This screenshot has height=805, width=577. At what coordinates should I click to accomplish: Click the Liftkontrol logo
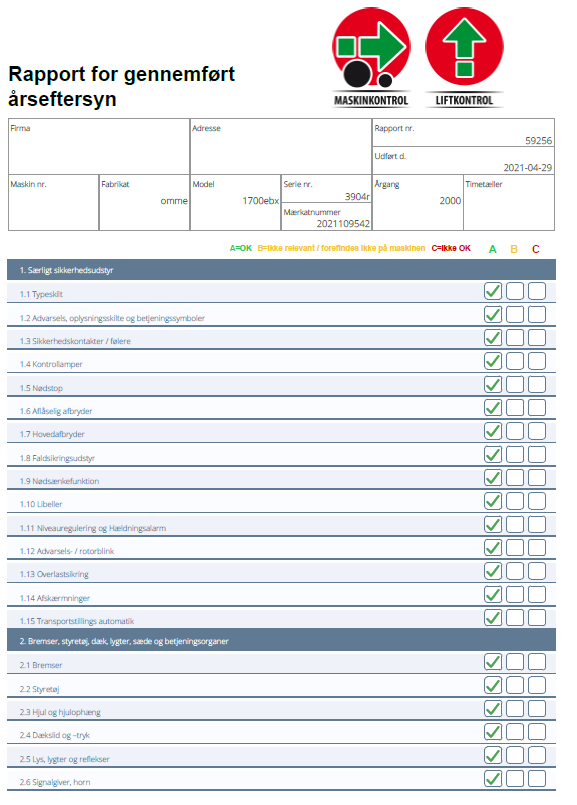click(464, 57)
